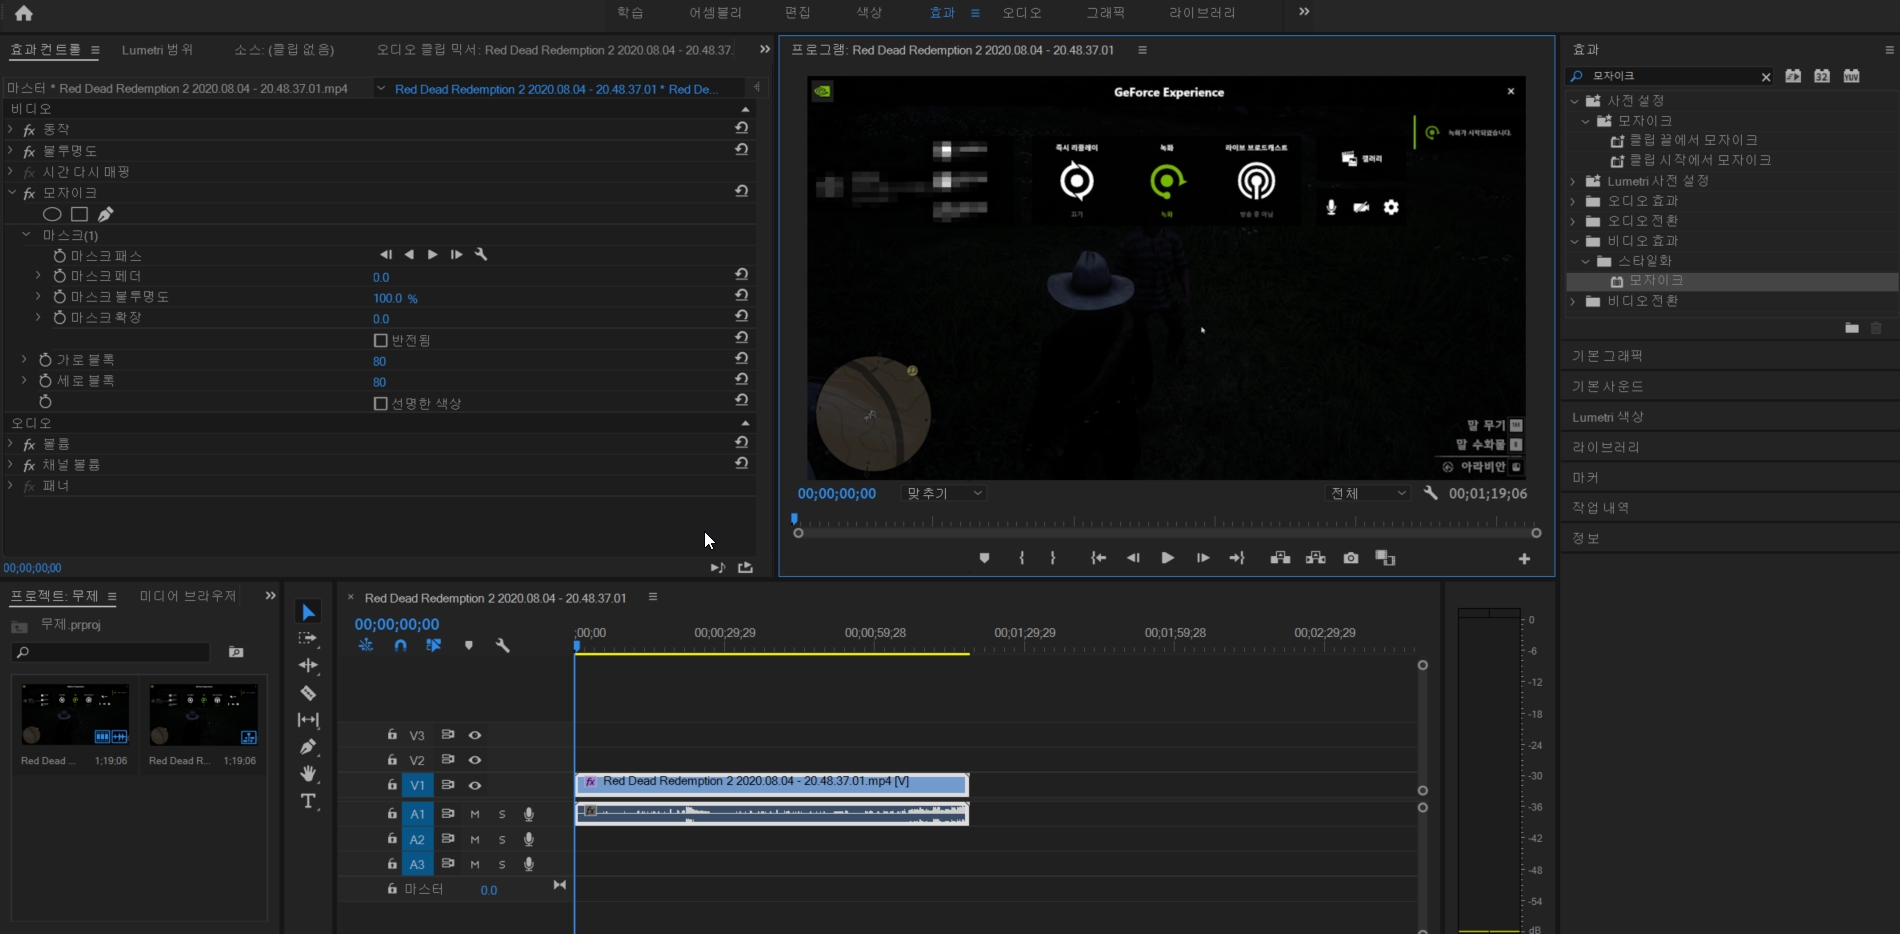Viewport: 1900px width, 934px height.
Task: Open the 기본 사운드 panel
Action: [x=1607, y=386]
